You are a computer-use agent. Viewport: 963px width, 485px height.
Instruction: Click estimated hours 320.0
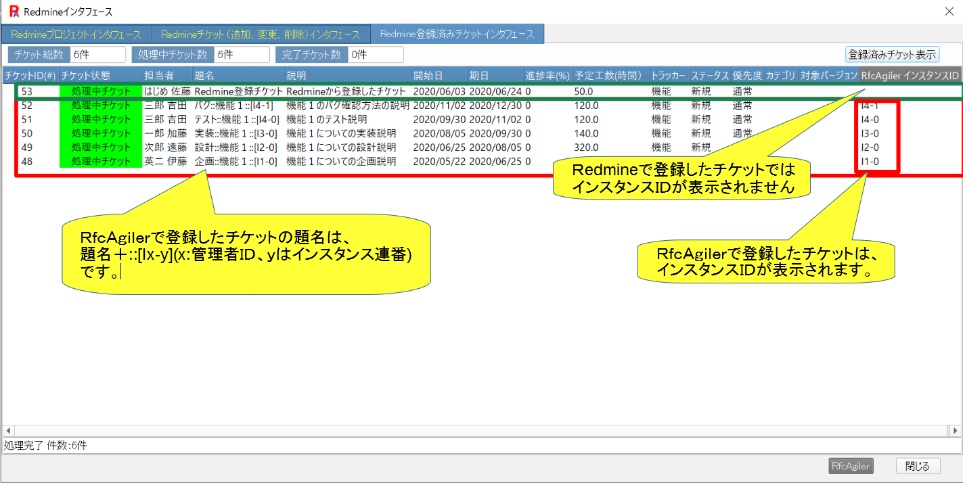coord(586,147)
